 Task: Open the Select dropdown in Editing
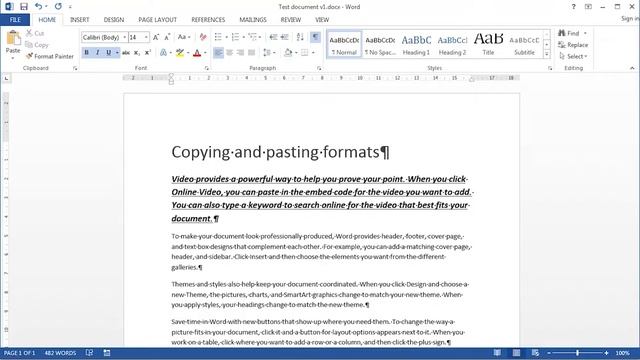coord(574,56)
